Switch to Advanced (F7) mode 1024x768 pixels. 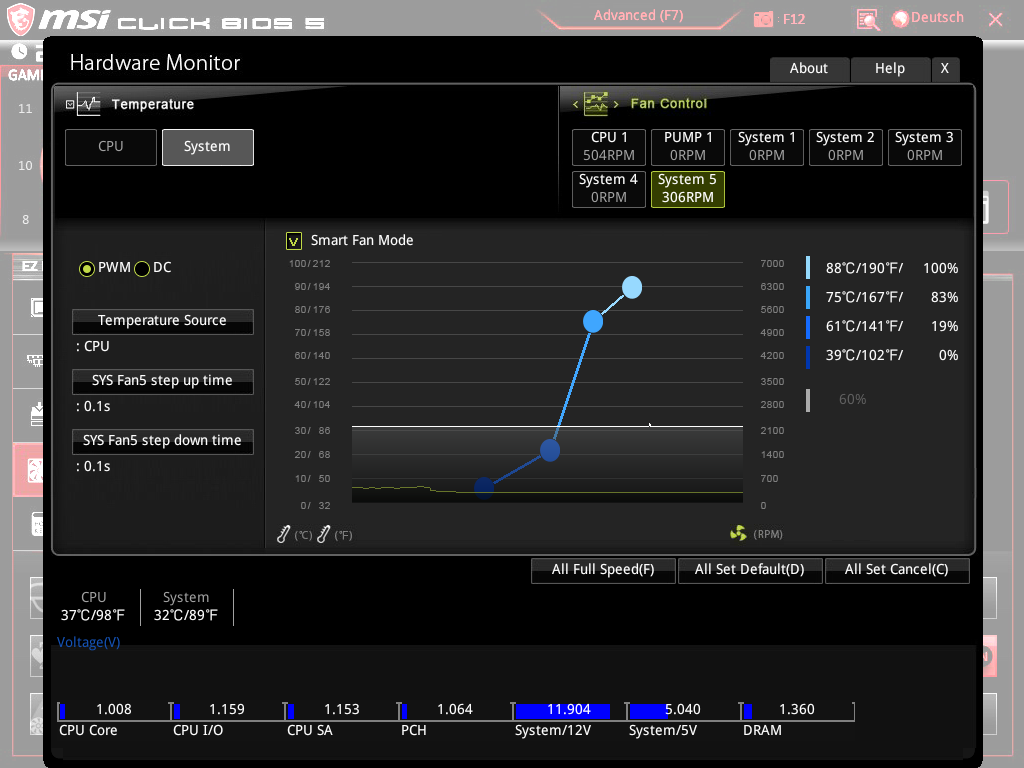click(x=638, y=16)
